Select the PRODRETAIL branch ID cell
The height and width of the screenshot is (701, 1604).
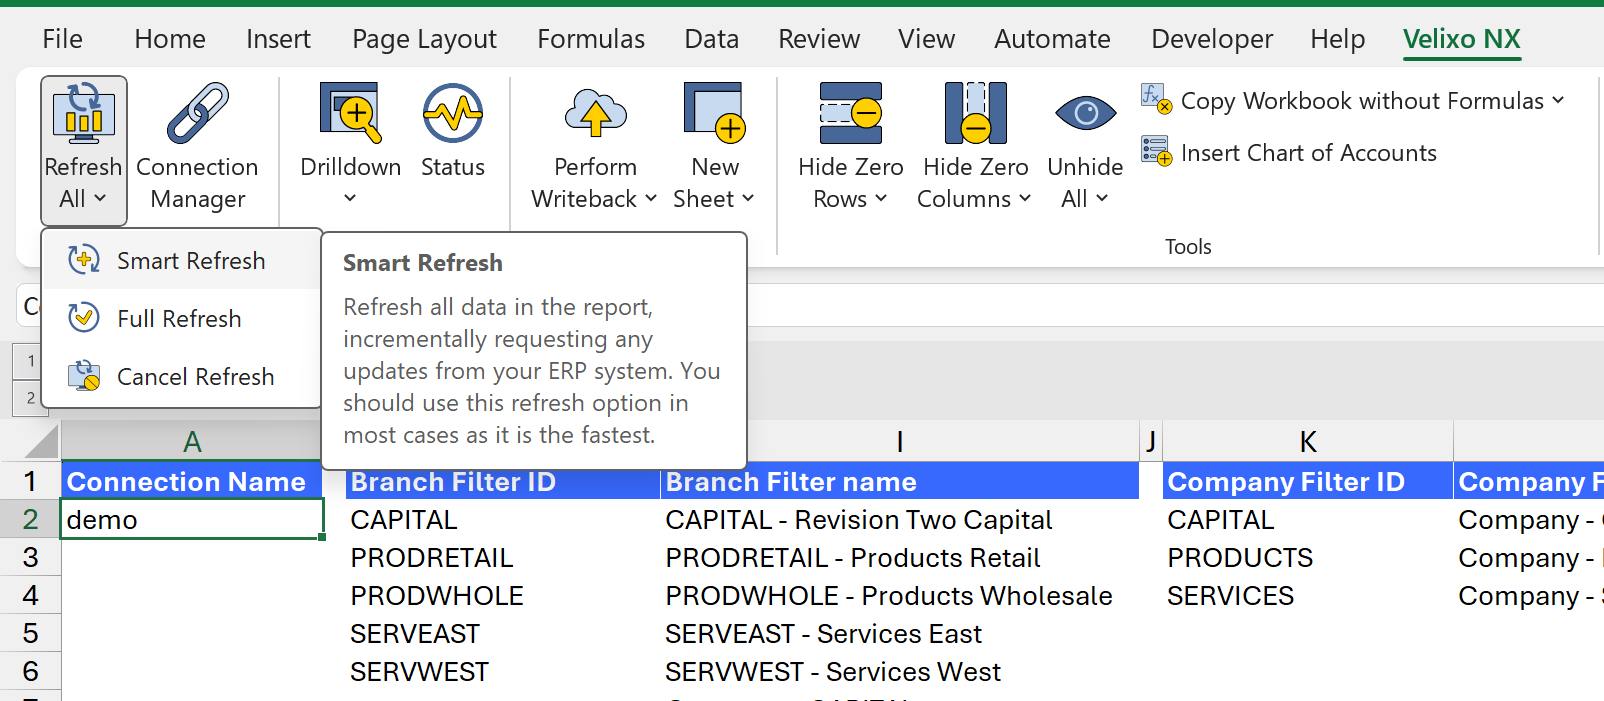503,557
